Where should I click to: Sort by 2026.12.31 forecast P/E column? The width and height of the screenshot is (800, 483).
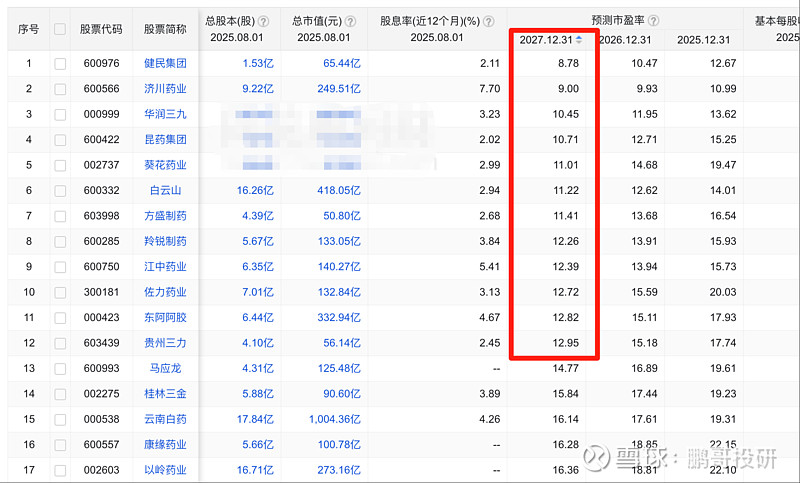click(x=625, y=40)
